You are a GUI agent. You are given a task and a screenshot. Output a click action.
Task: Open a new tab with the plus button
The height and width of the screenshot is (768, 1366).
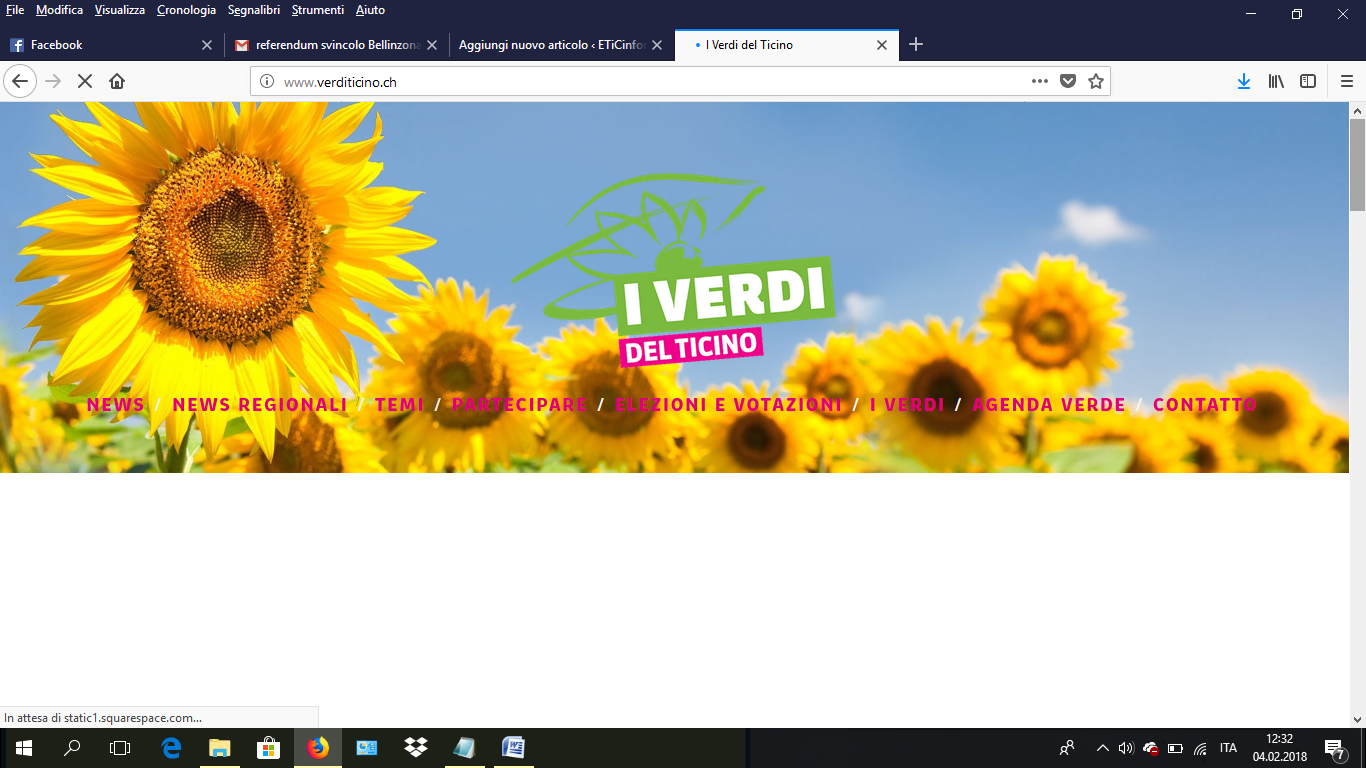tap(916, 44)
